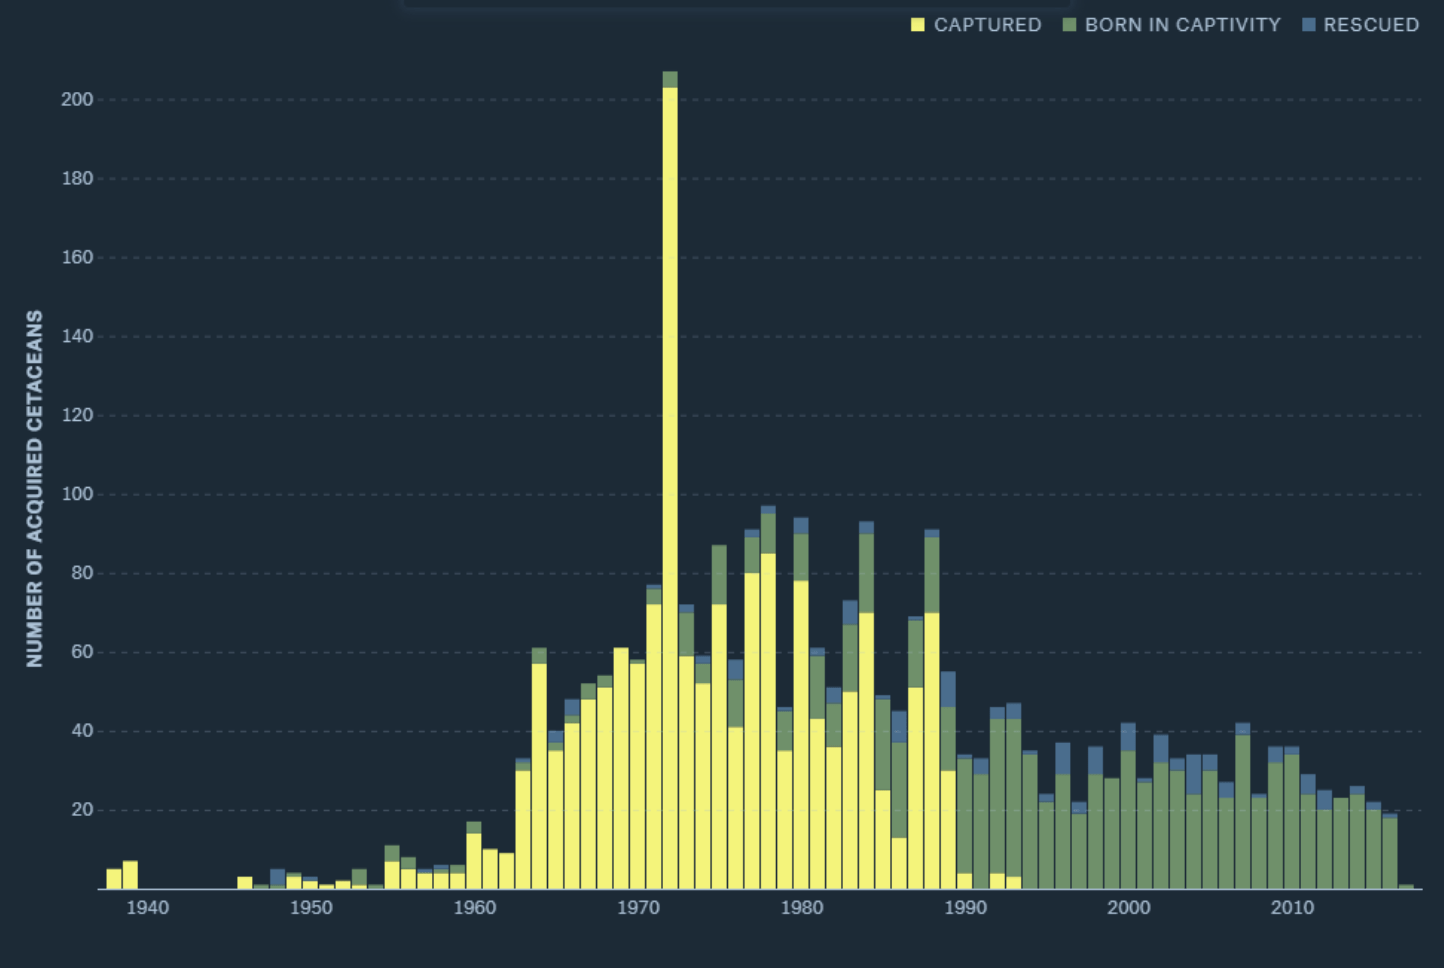This screenshot has width=1444, height=968.
Task: Click the yellow CAPTURED legend swatch
Action: pos(916,24)
